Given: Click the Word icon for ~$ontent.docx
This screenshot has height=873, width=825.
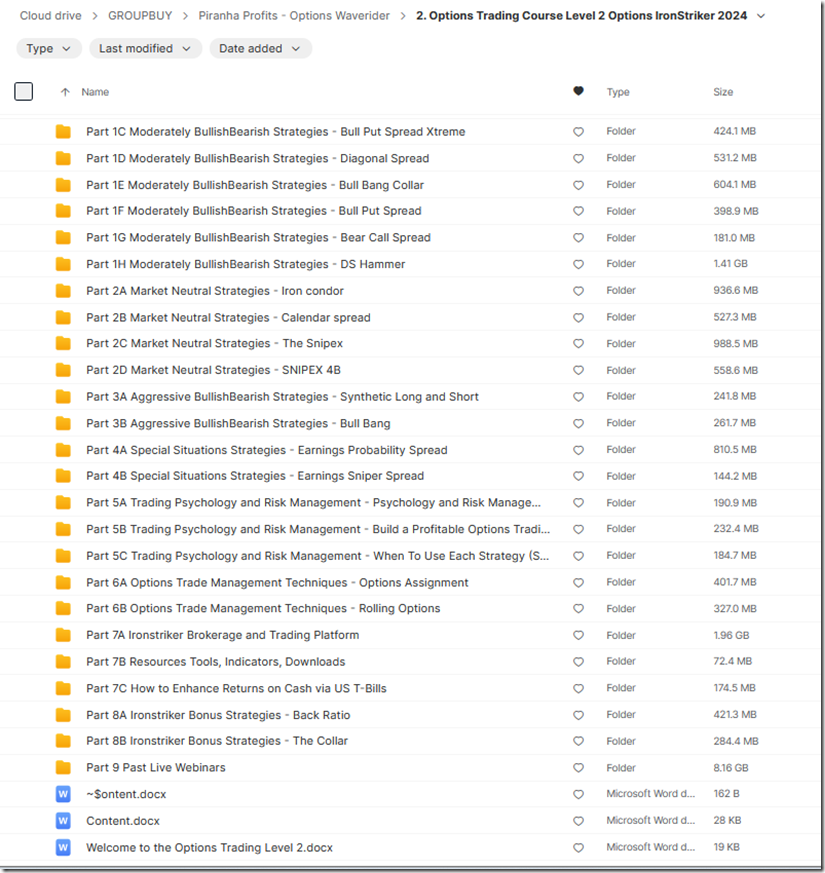Looking at the screenshot, I should [64, 794].
